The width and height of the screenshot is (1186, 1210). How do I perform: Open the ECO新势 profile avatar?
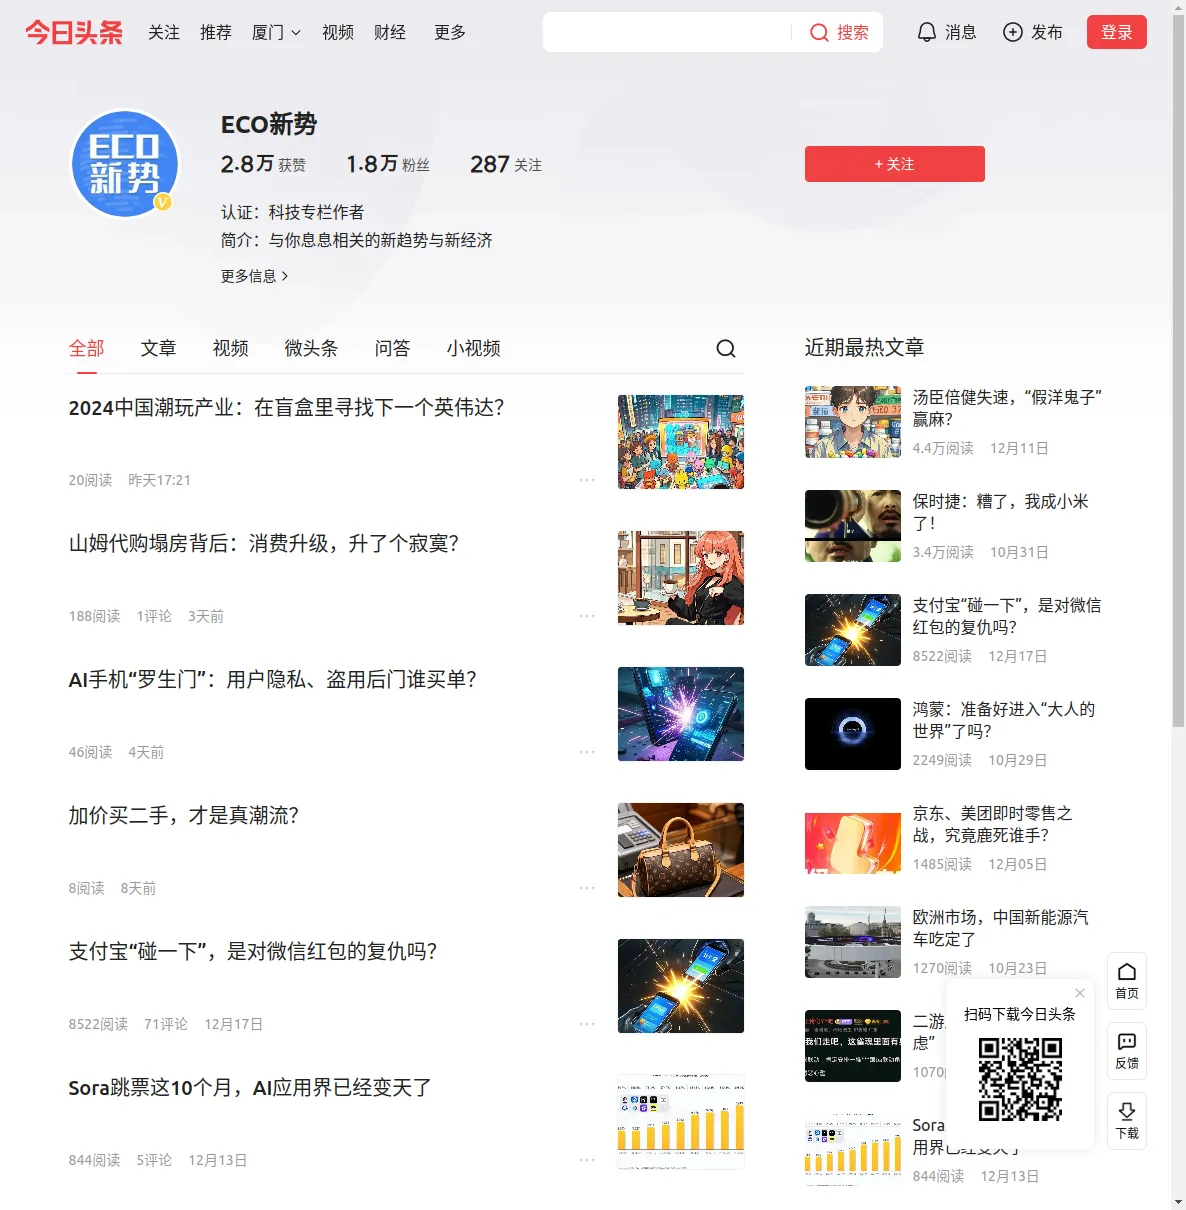pos(125,164)
